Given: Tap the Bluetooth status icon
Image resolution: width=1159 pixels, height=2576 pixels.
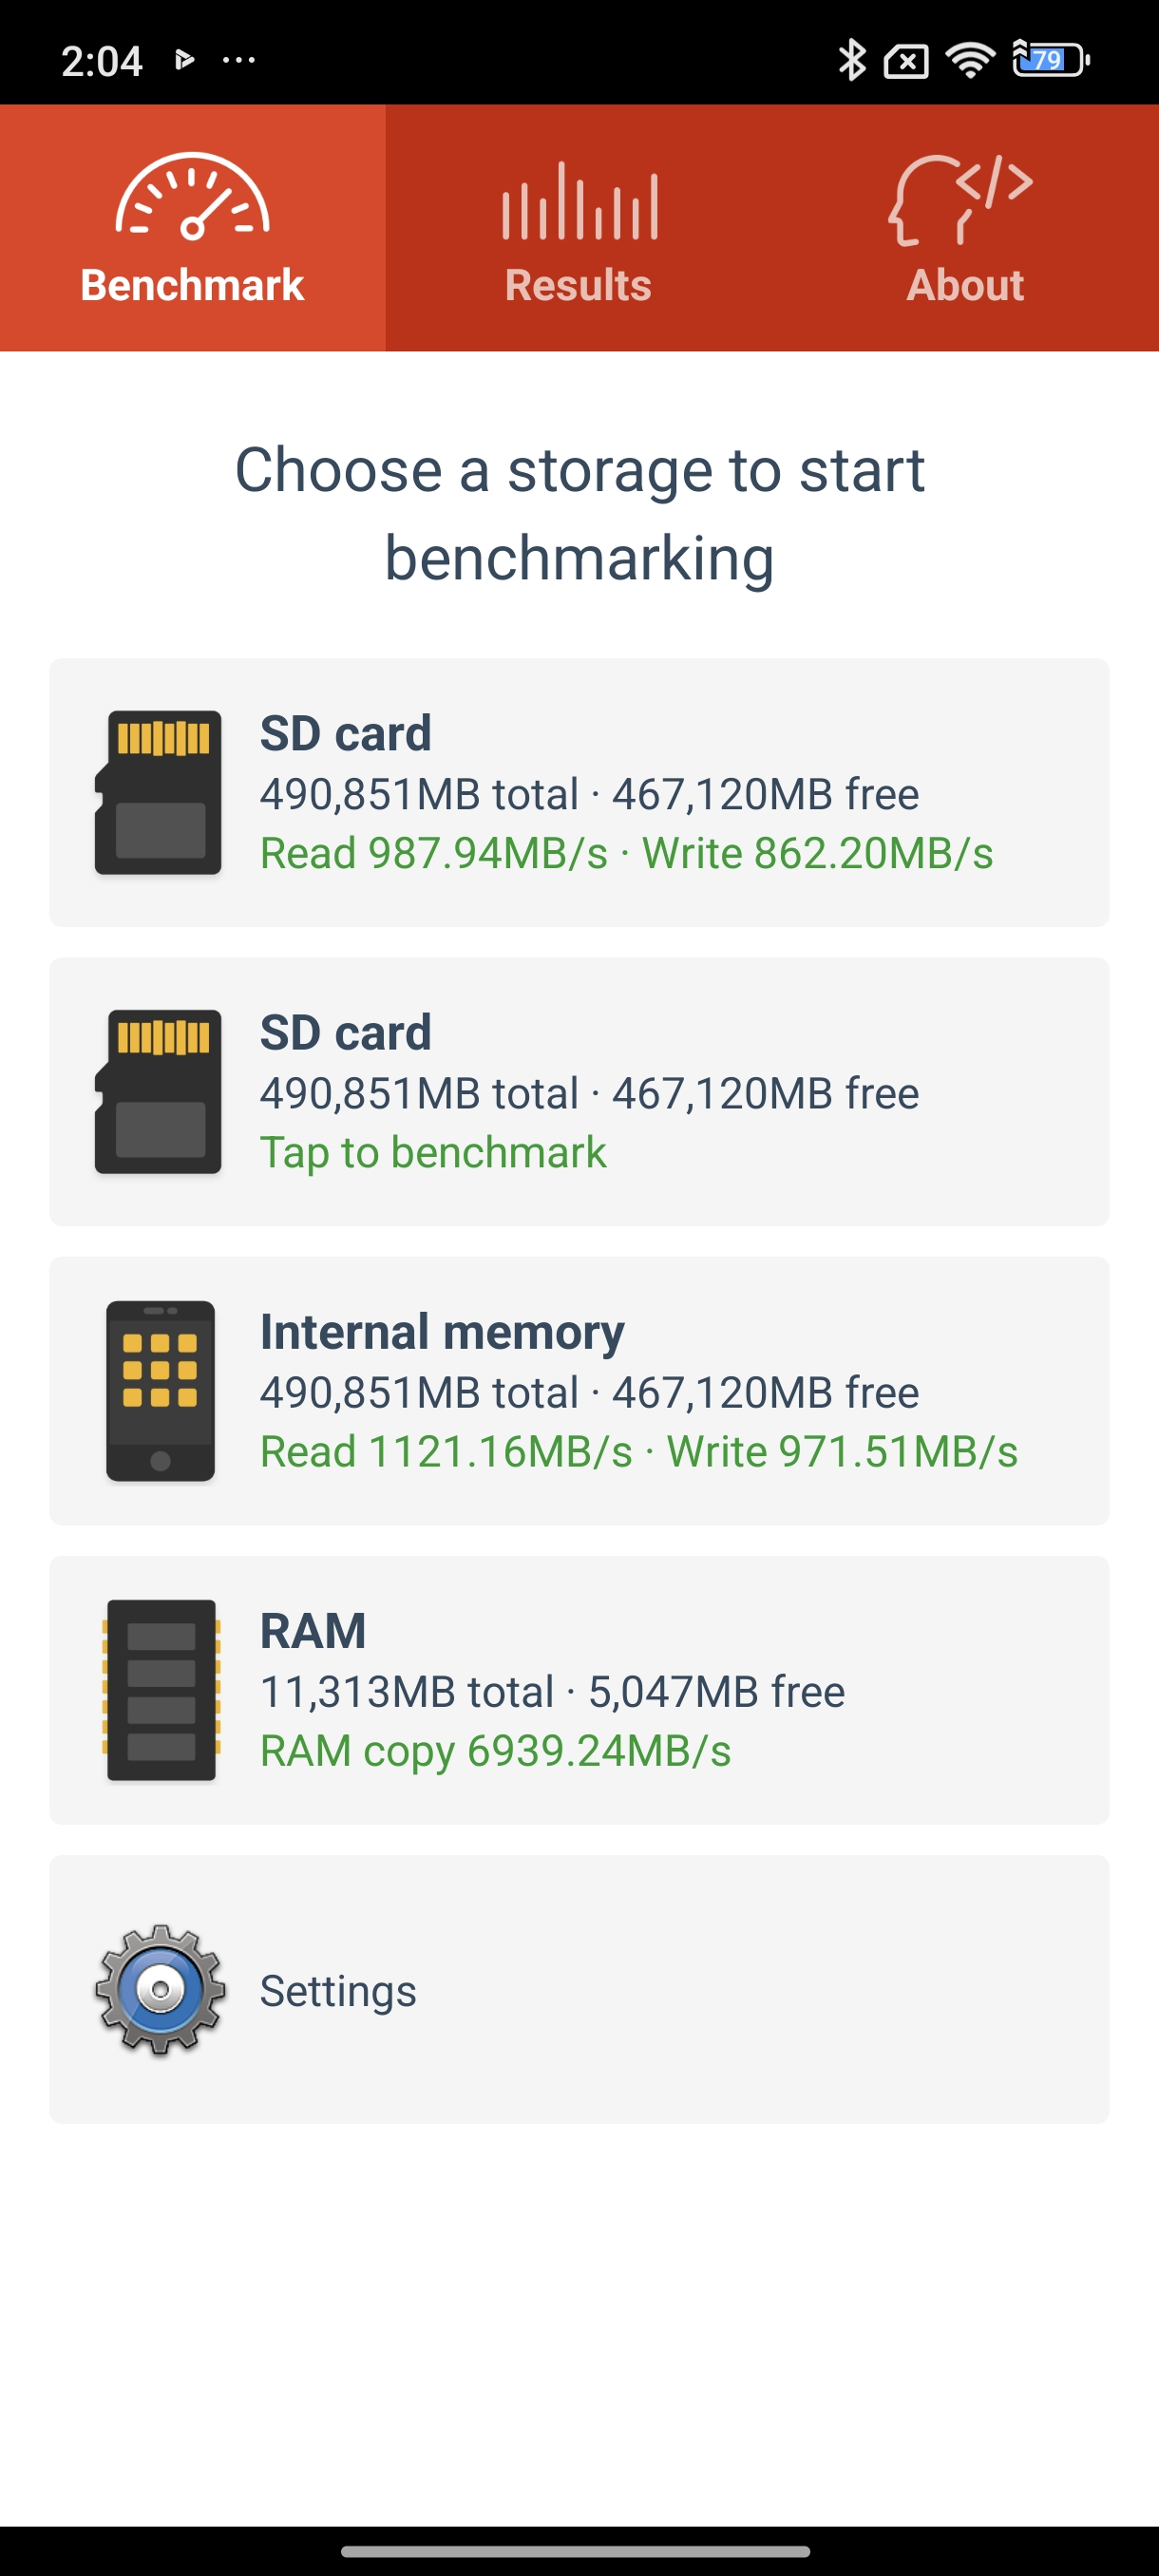Looking at the screenshot, I should tap(851, 60).
